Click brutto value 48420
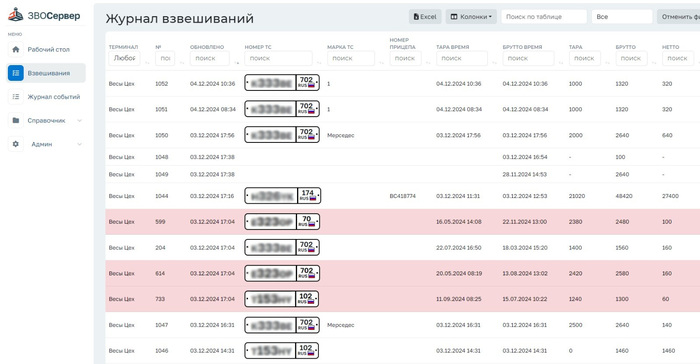 coord(624,196)
